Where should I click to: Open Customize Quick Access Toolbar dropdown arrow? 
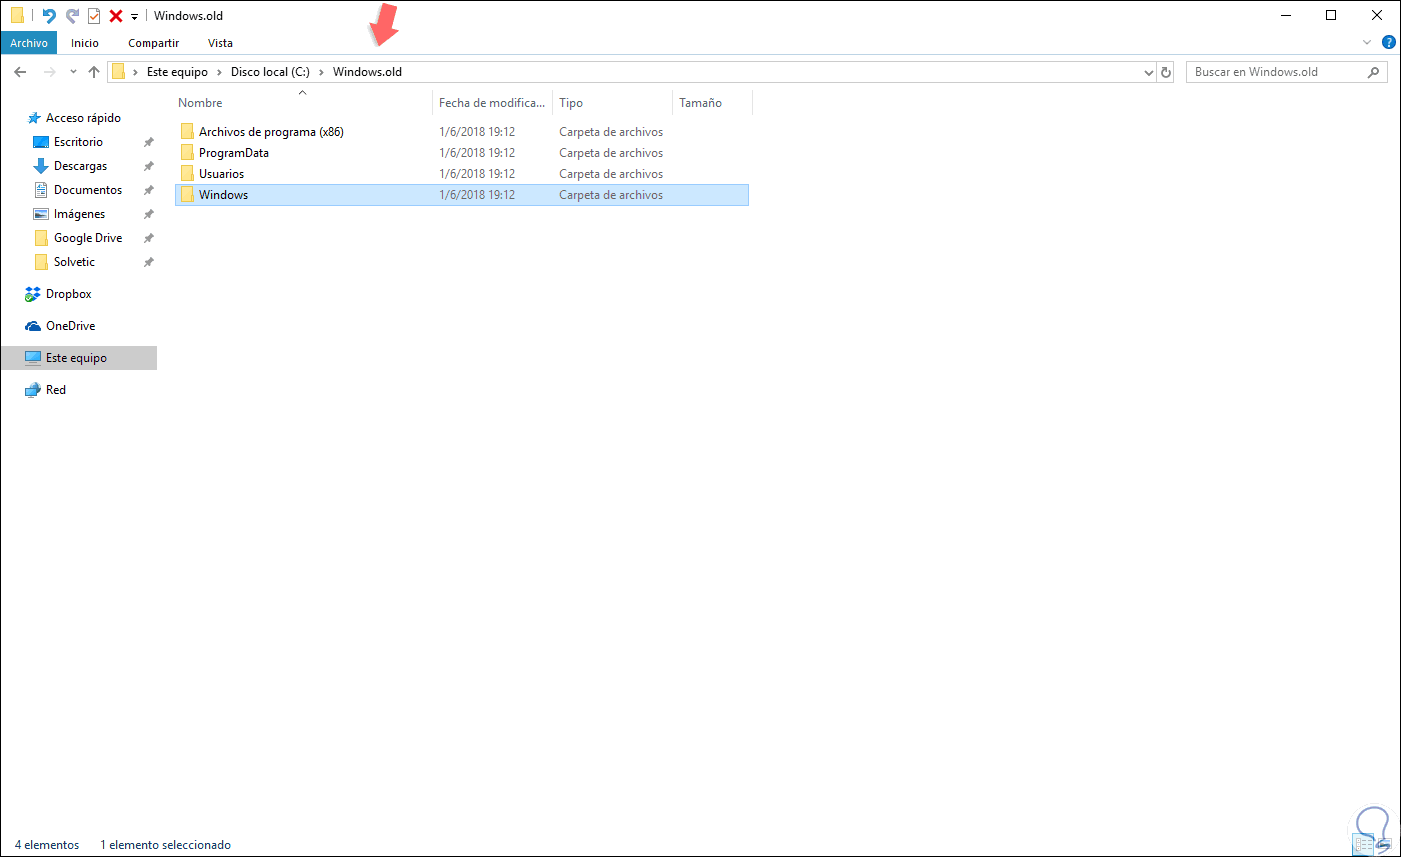point(134,17)
